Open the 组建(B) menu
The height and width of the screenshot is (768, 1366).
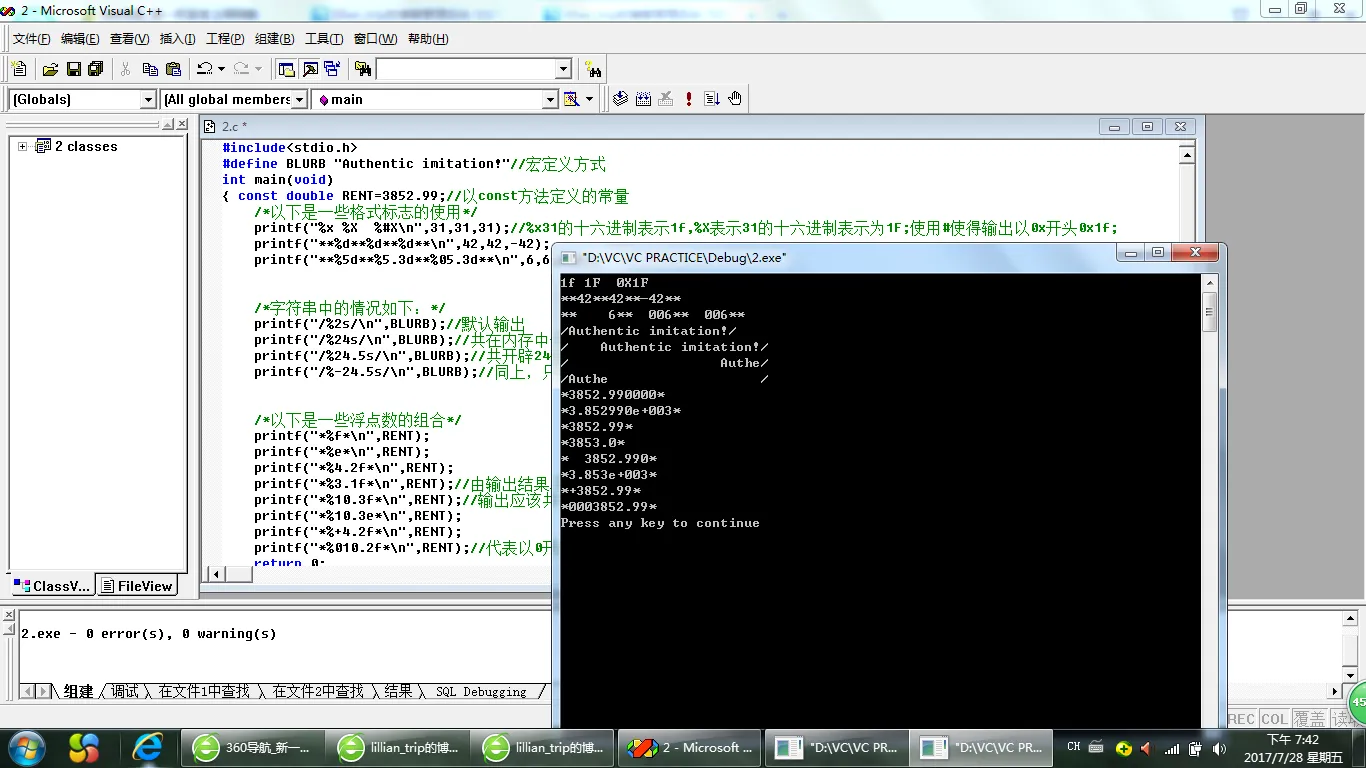(x=274, y=39)
